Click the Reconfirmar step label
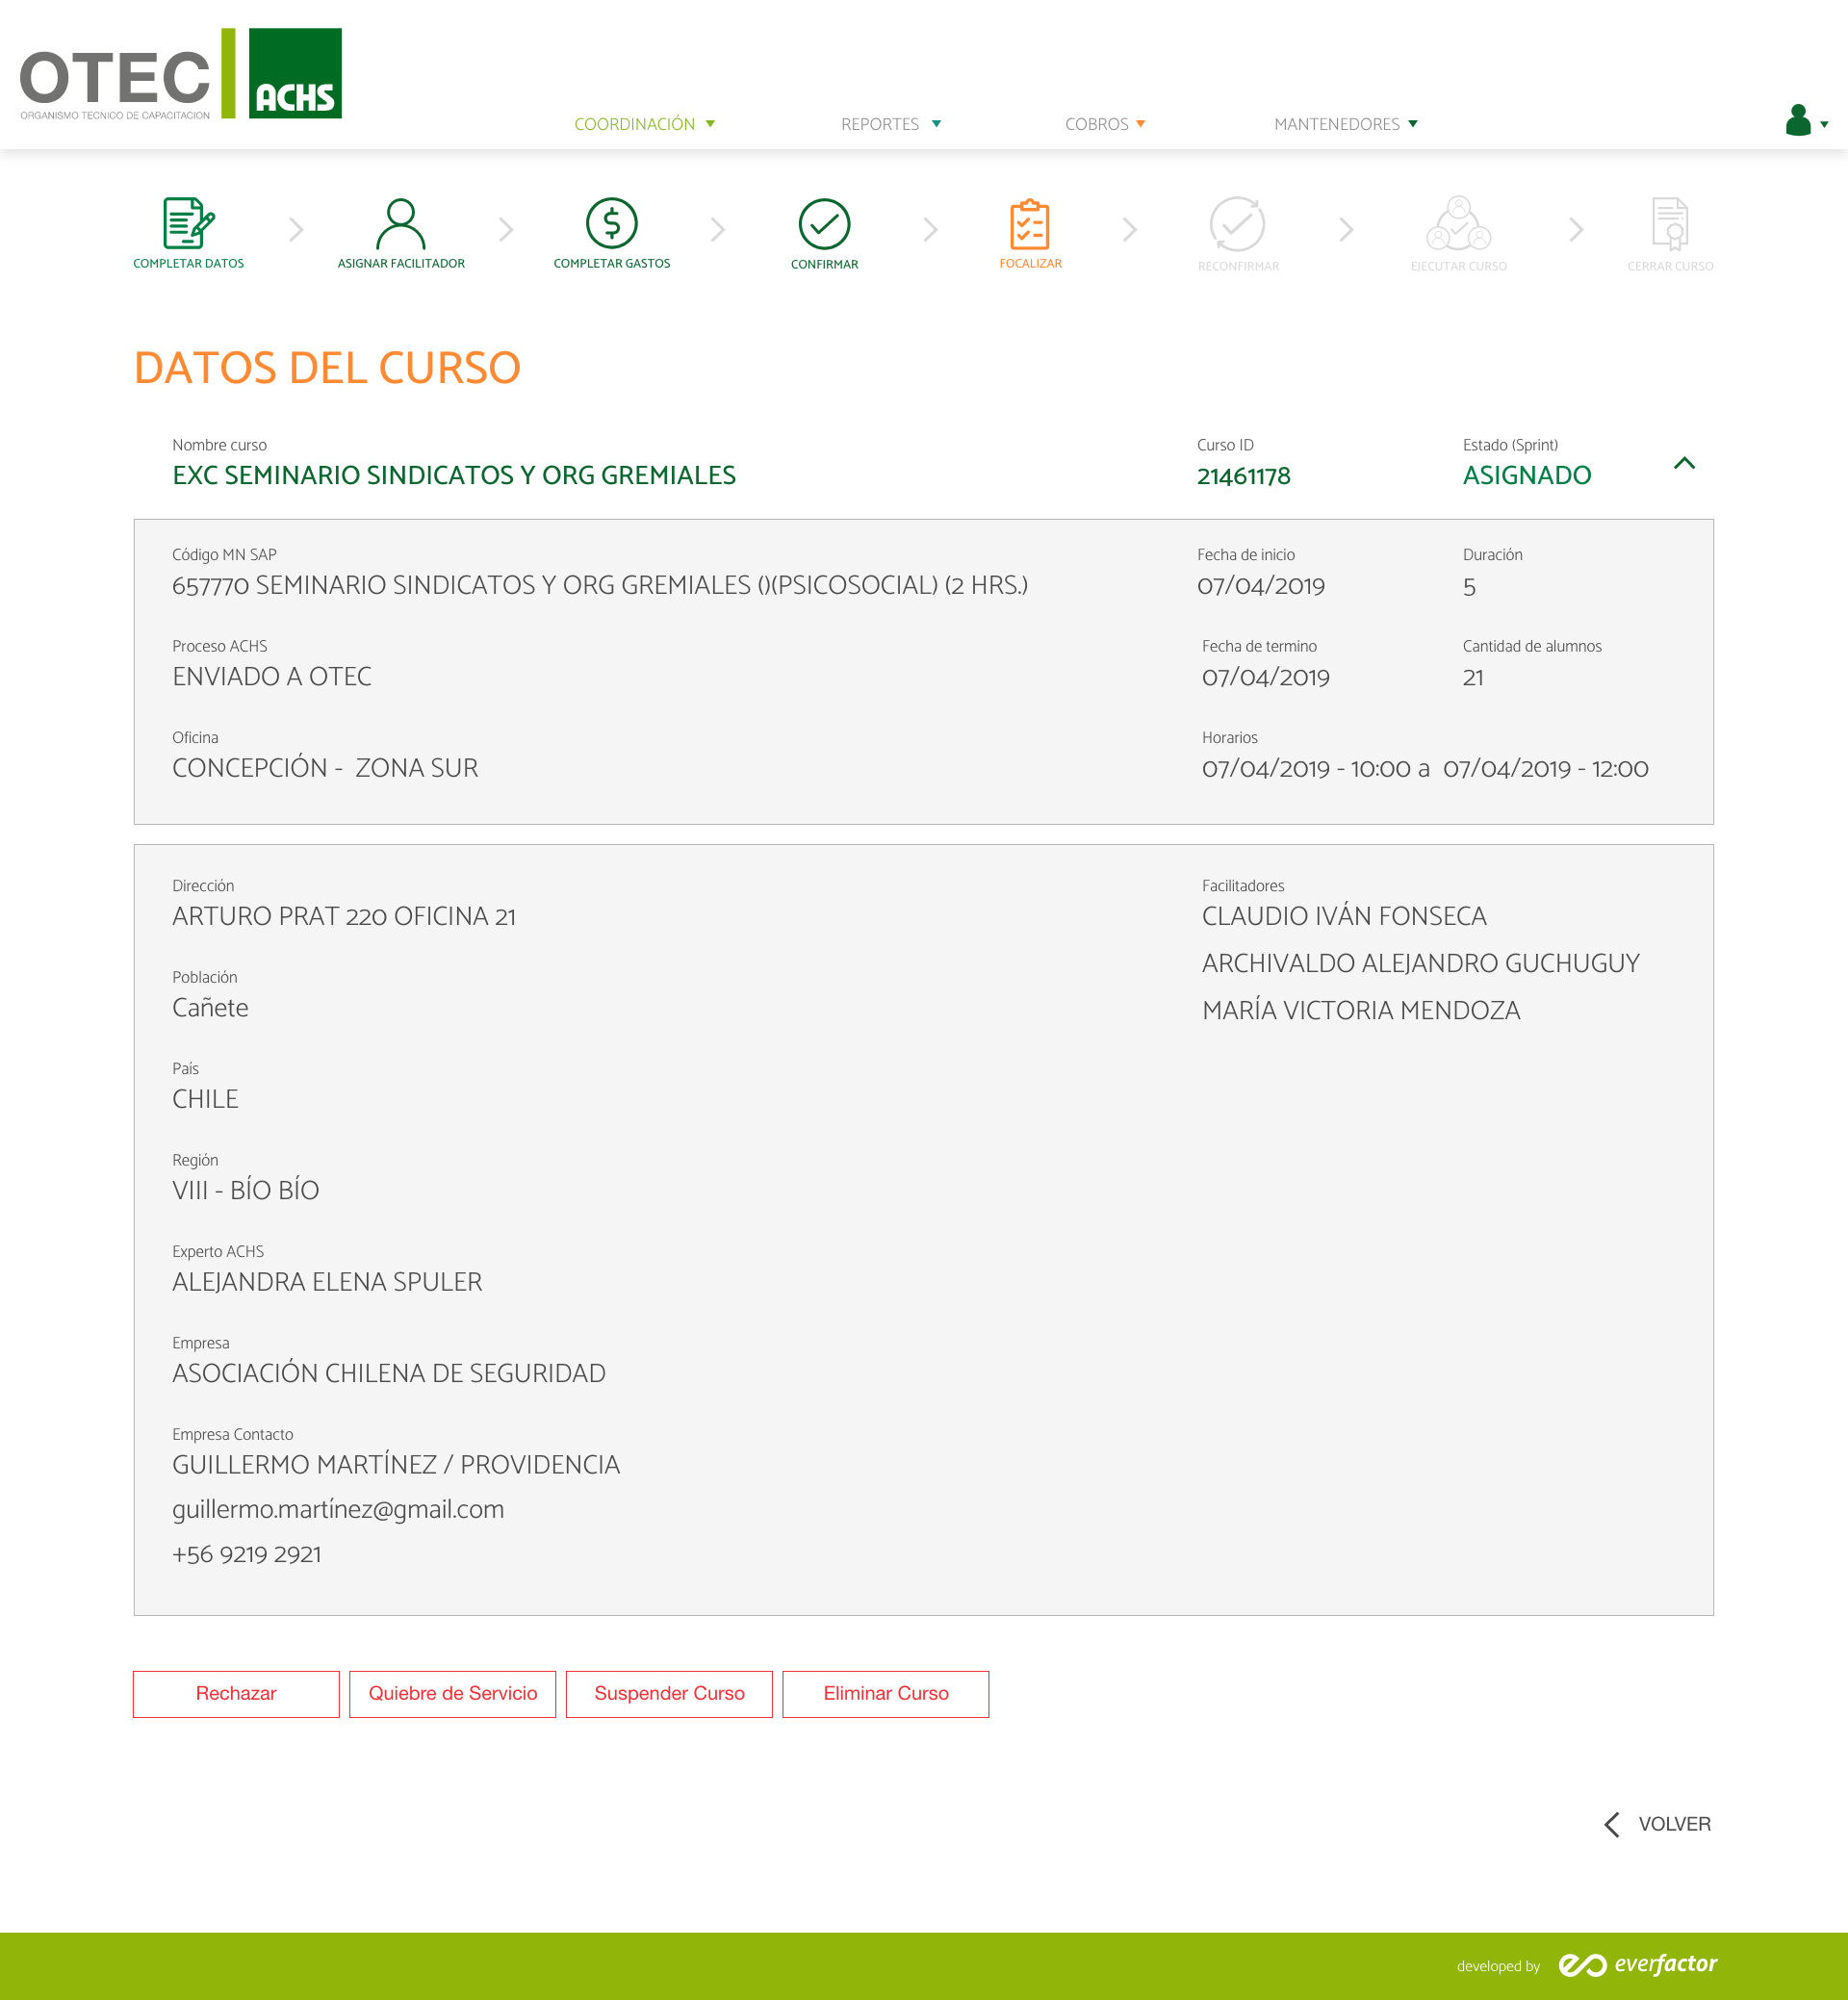The width and height of the screenshot is (1848, 2000). (1238, 267)
